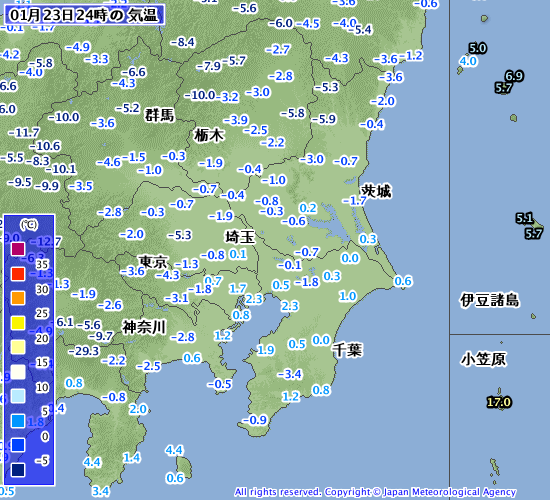Viewport: 550px width, 500px height.
Task: Select the −12.7 reading behind the legend
Action: (x=46, y=241)
